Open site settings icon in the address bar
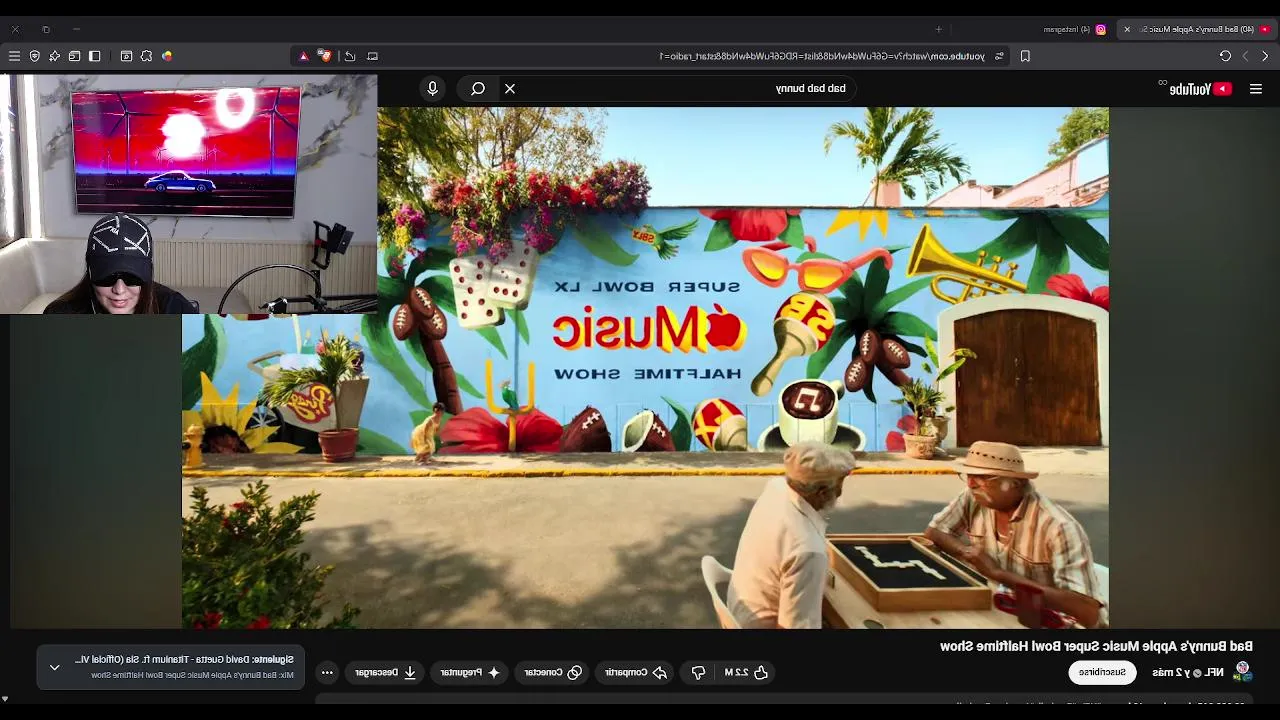 (998, 56)
